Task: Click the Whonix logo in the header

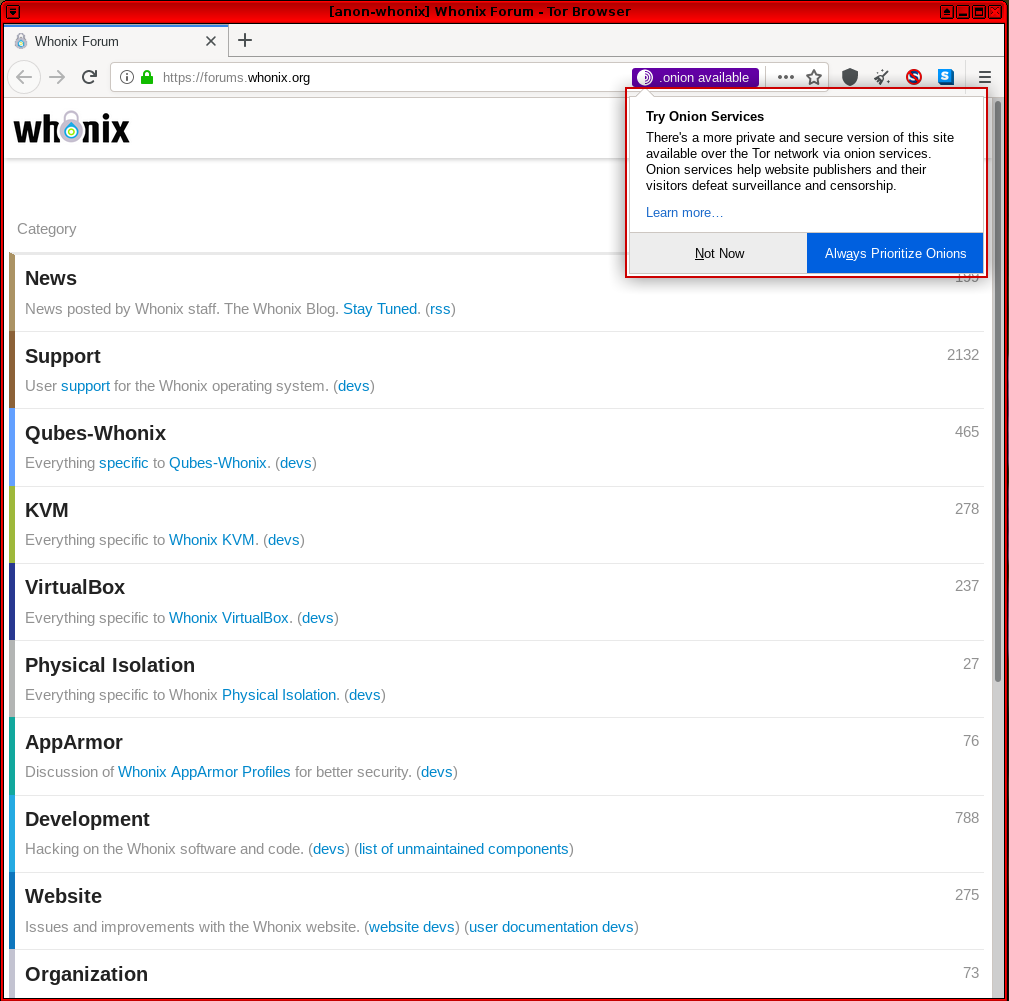Action: [x=71, y=129]
